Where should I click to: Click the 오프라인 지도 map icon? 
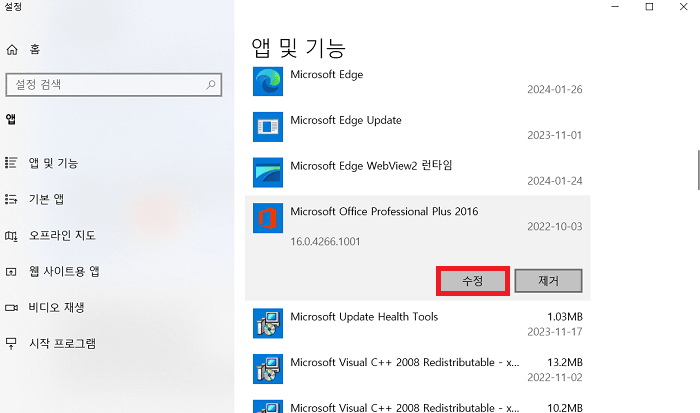[x=11, y=235]
